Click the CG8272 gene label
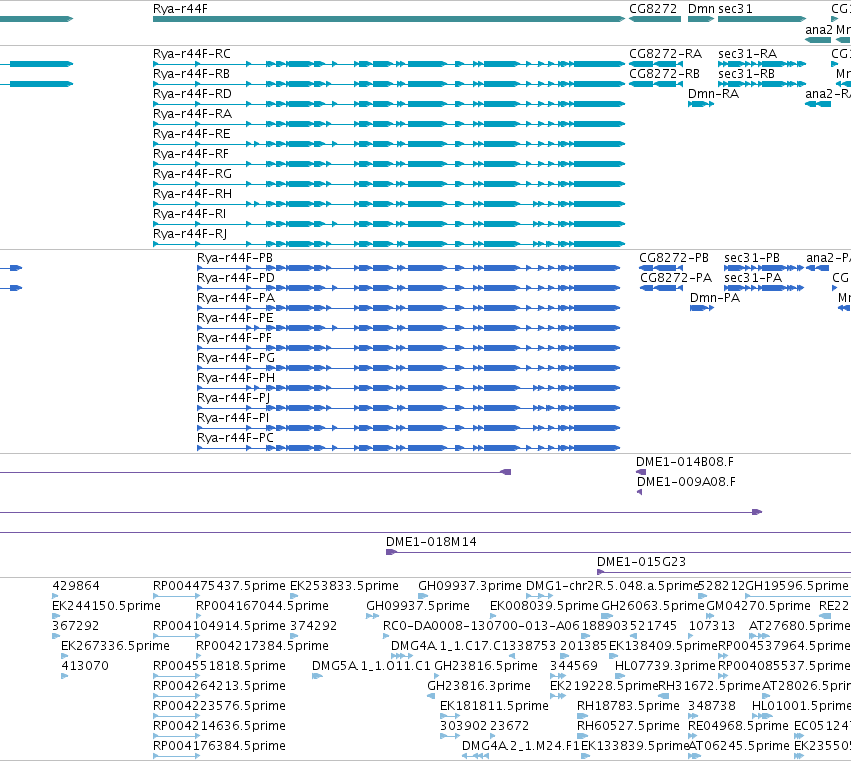This screenshot has width=851, height=761. 653,9
